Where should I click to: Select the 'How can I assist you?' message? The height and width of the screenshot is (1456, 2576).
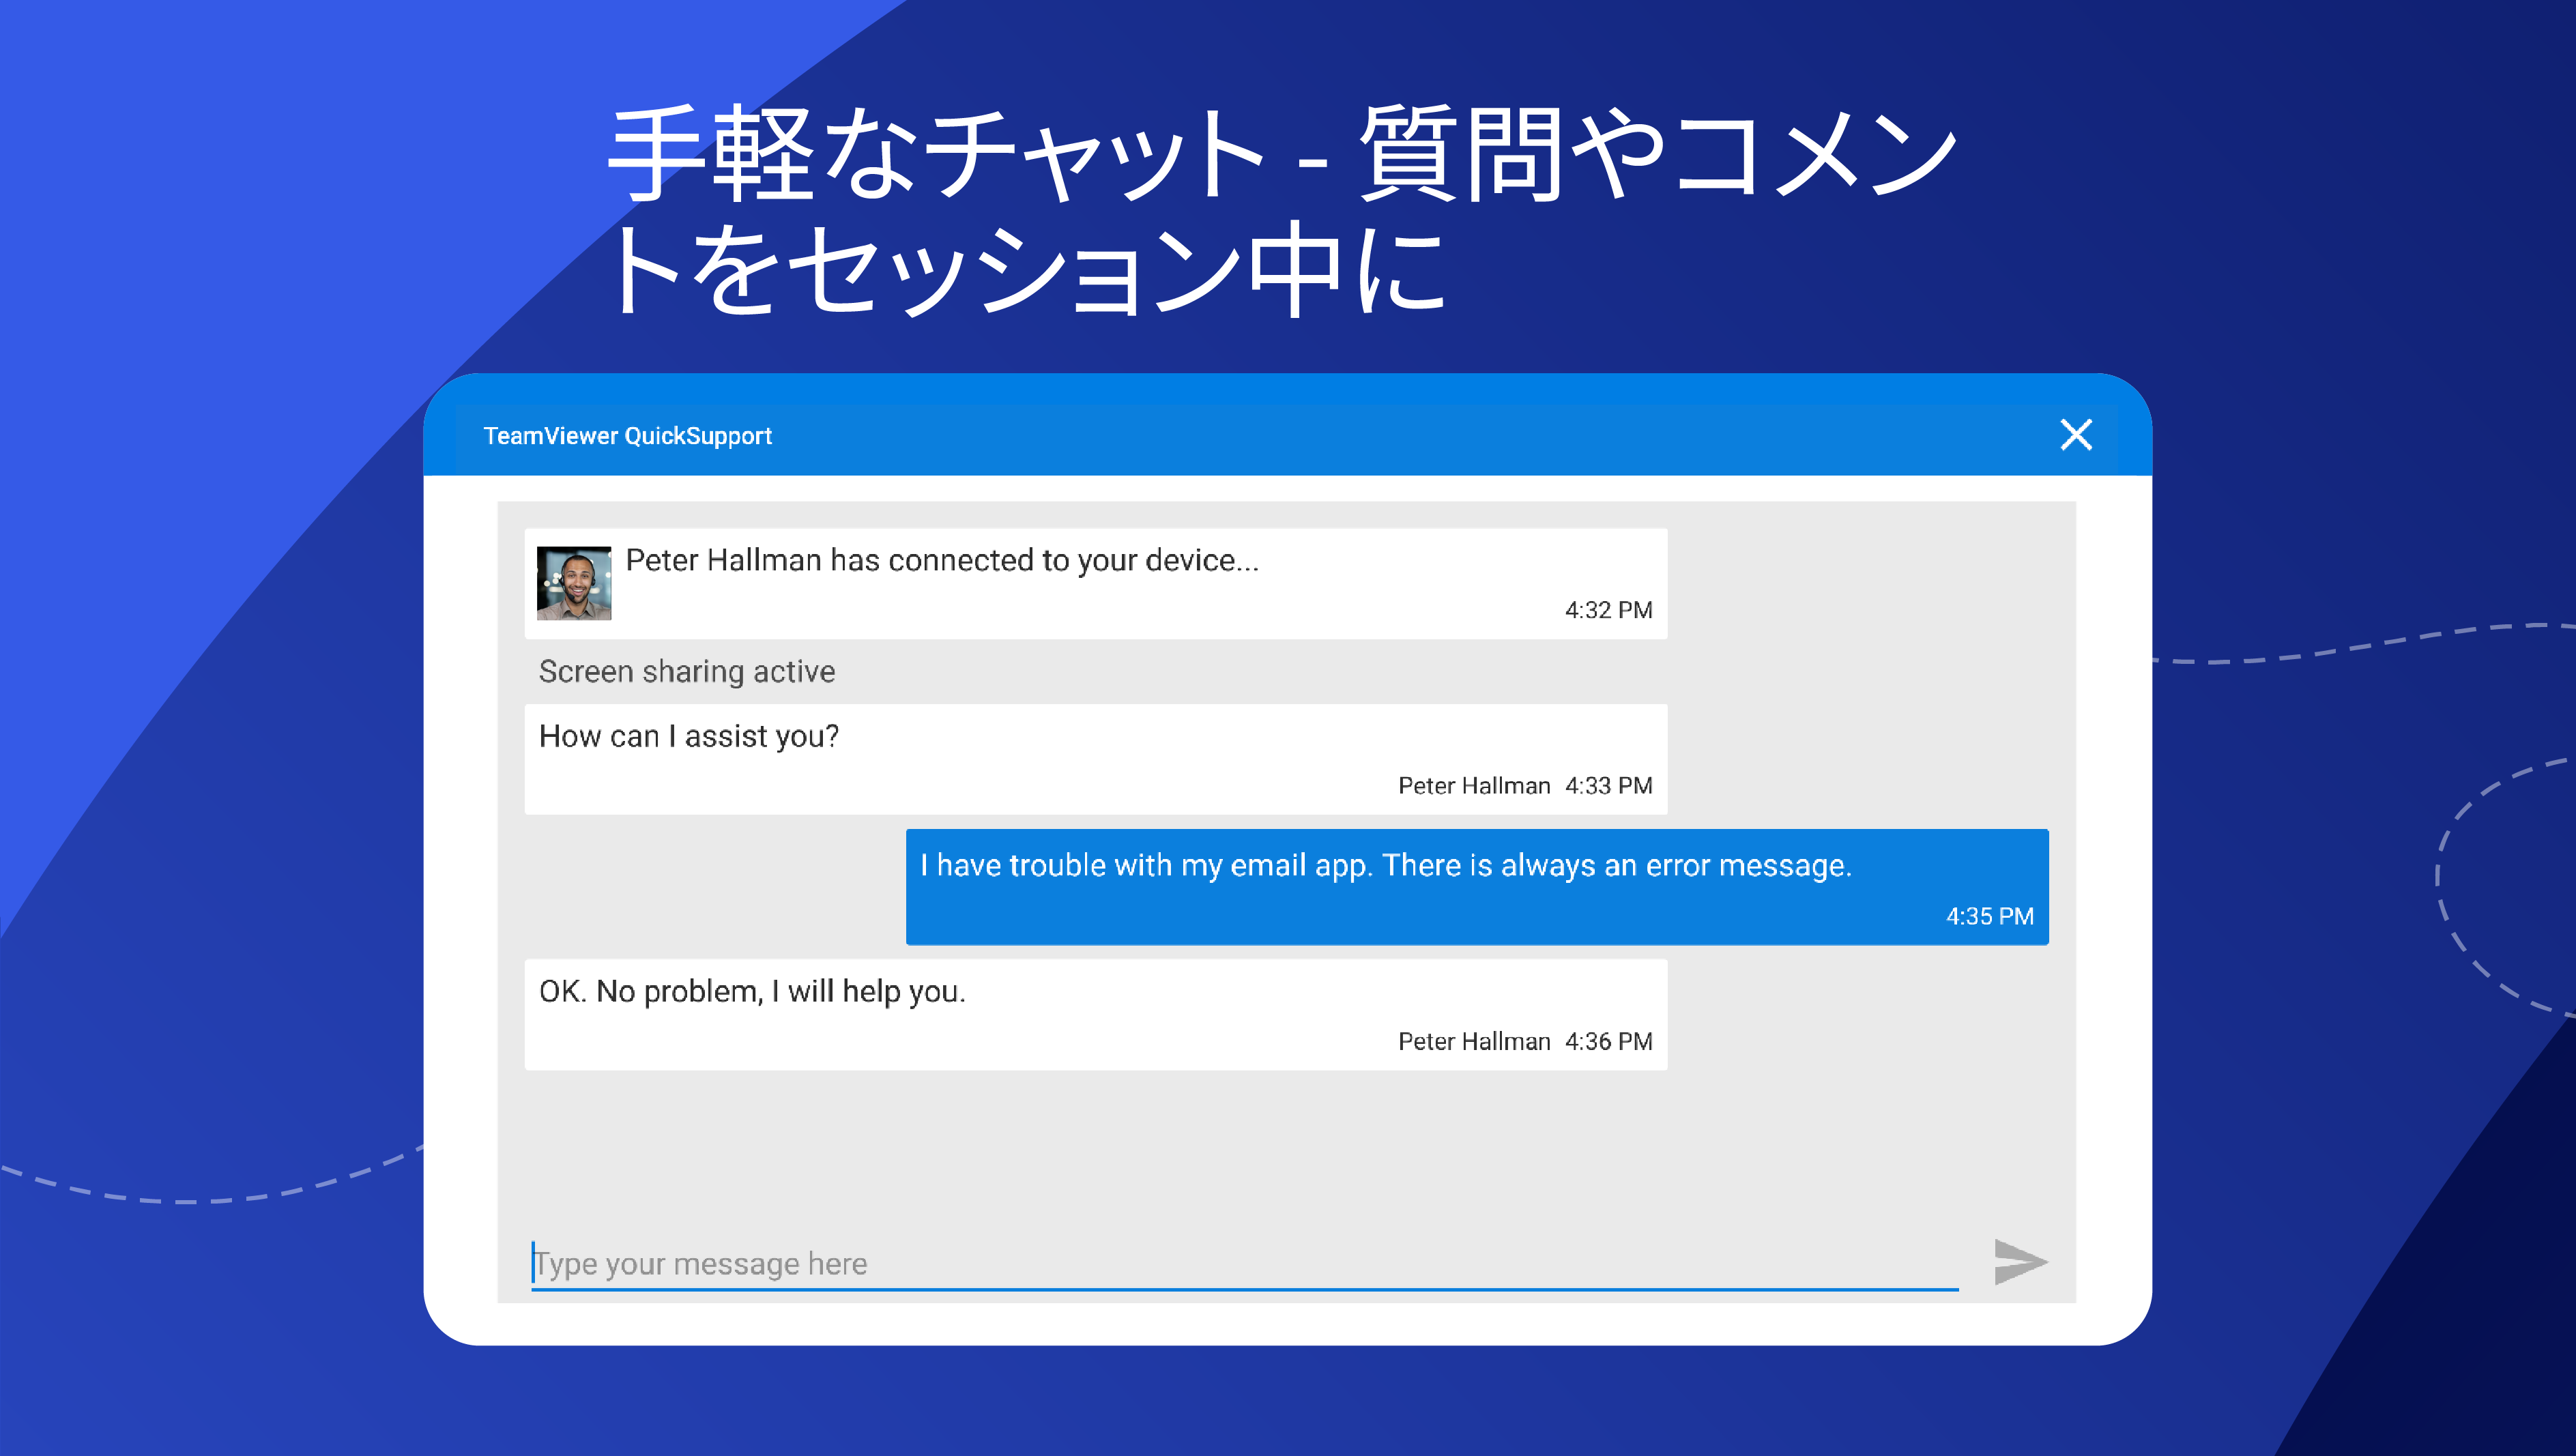click(x=1095, y=759)
